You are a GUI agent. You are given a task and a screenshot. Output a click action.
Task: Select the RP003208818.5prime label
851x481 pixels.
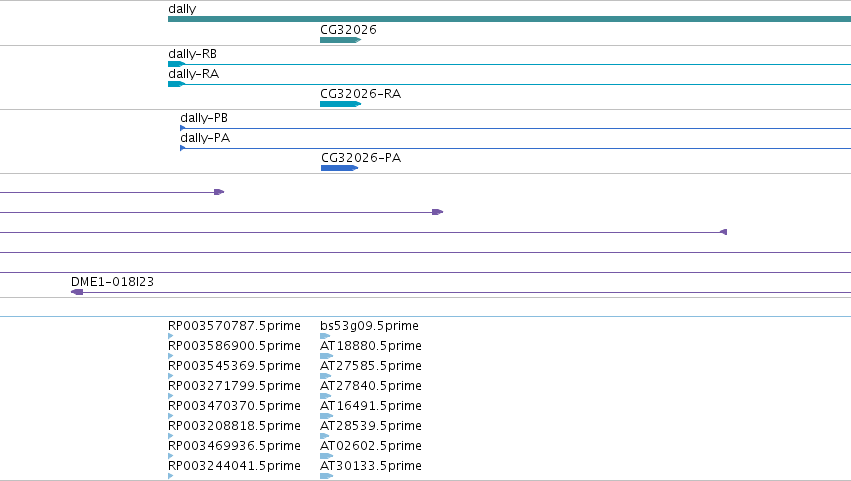click(234, 426)
